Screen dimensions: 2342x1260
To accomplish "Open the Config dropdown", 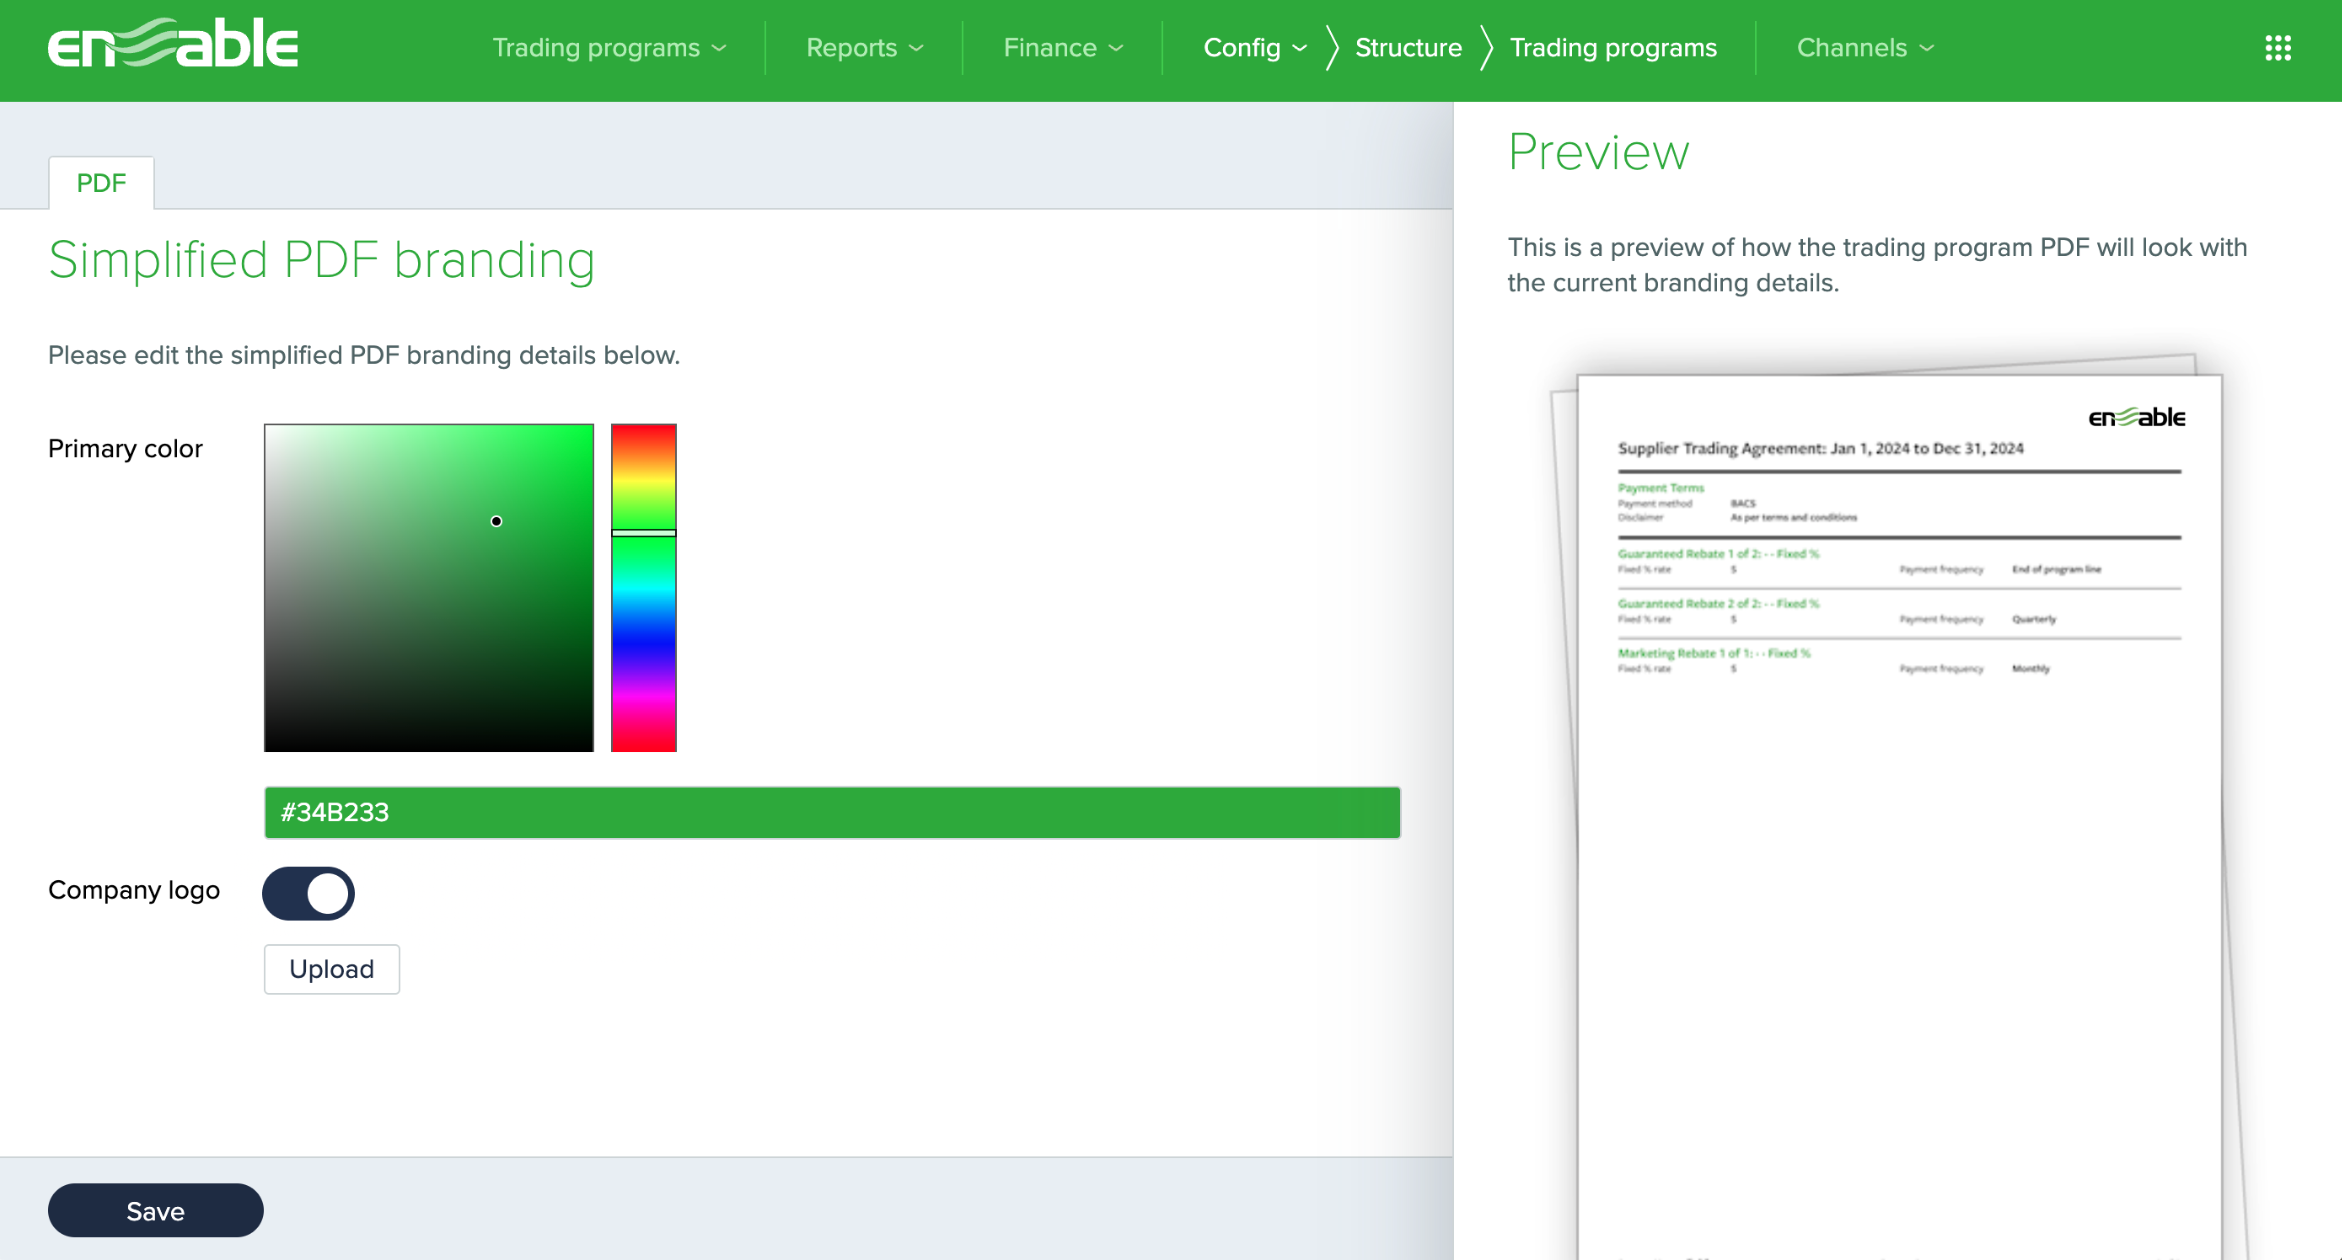I will click(1255, 48).
